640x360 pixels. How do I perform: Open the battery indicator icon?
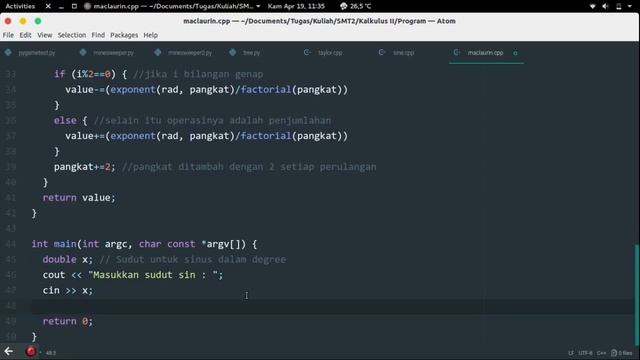coord(619,6)
